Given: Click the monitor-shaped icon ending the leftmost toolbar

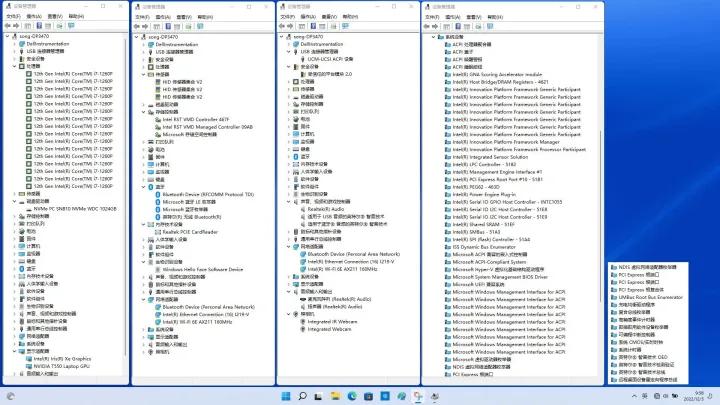Looking at the screenshot, I should [x=71, y=26].
